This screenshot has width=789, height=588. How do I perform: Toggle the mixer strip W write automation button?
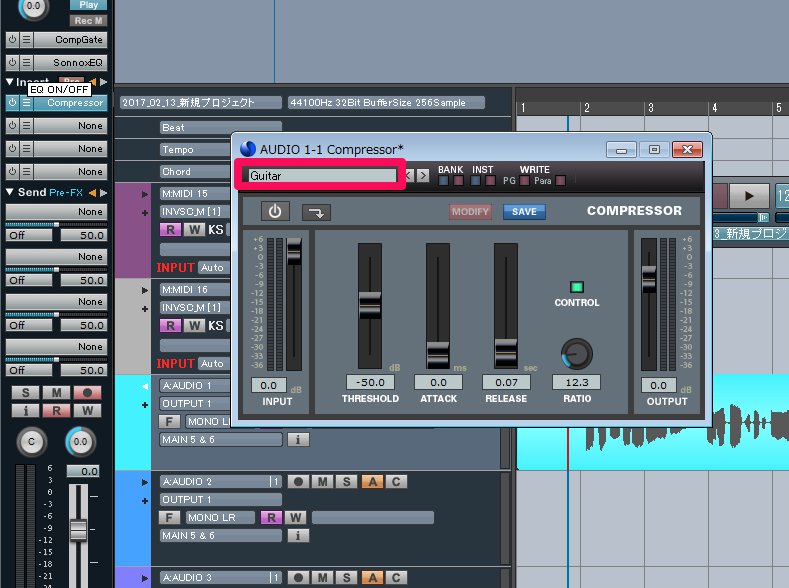88,410
